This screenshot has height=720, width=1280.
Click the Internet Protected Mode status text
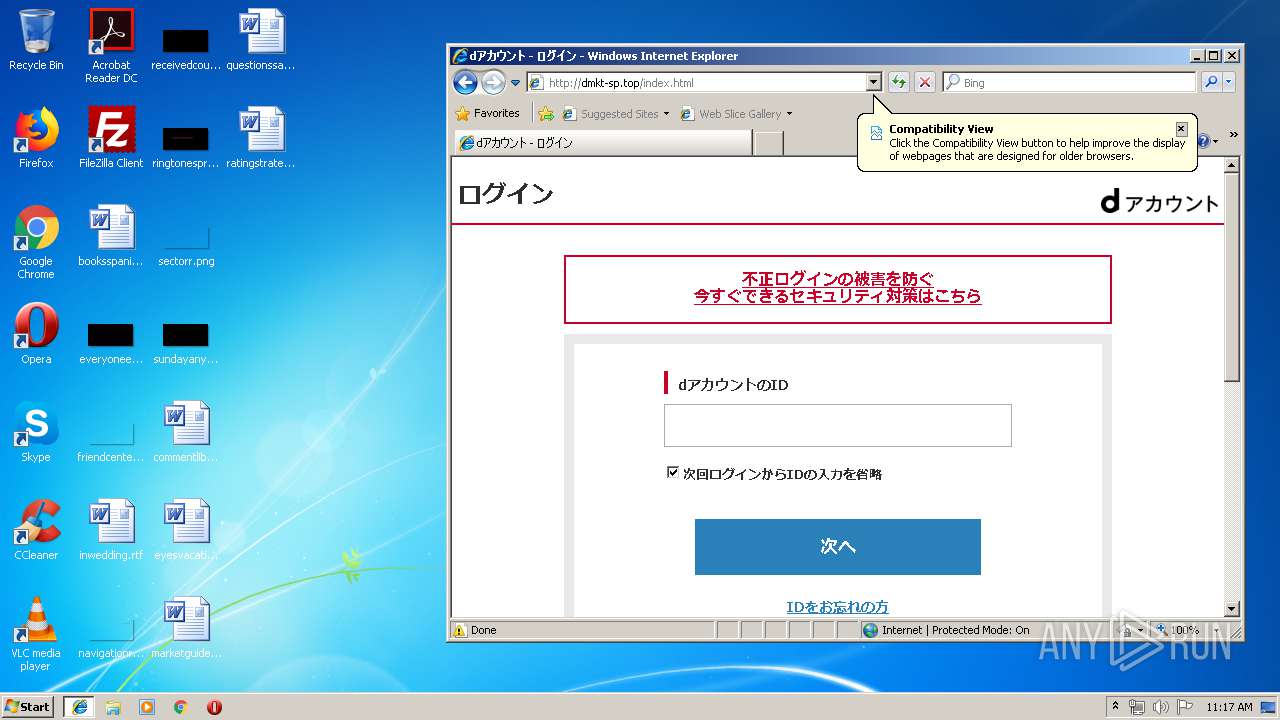pyautogui.click(x=955, y=630)
